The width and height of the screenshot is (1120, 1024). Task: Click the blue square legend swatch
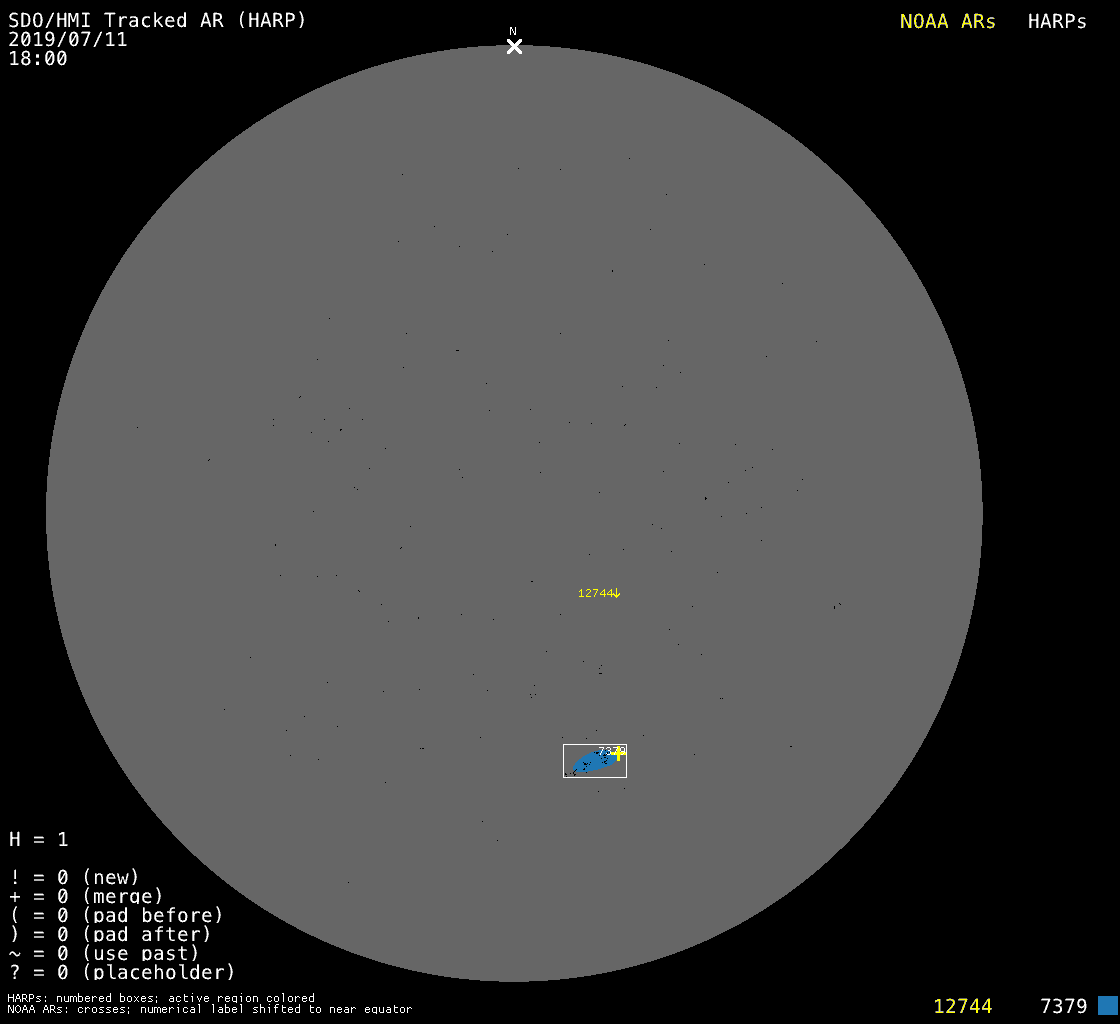pyautogui.click(x=1107, y=1005)
